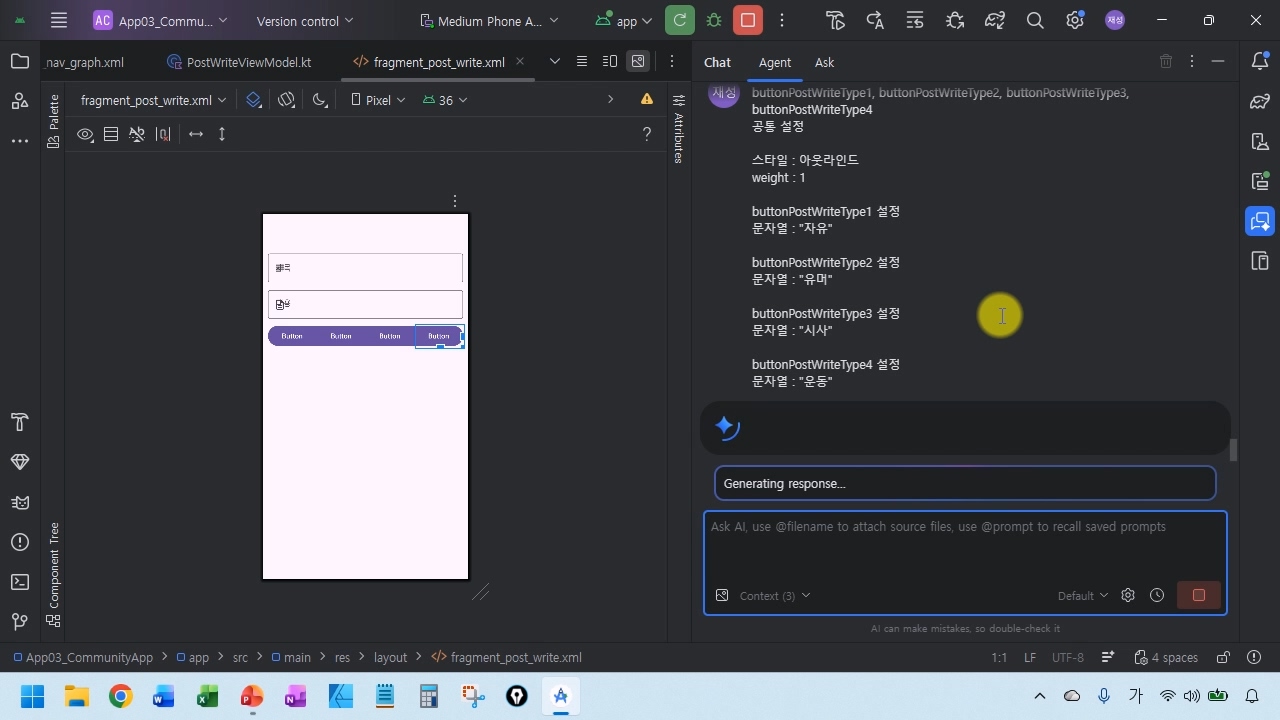Open the Device Manager tool window
The width and height of the screenshot is (1280, 720).
1260,142
